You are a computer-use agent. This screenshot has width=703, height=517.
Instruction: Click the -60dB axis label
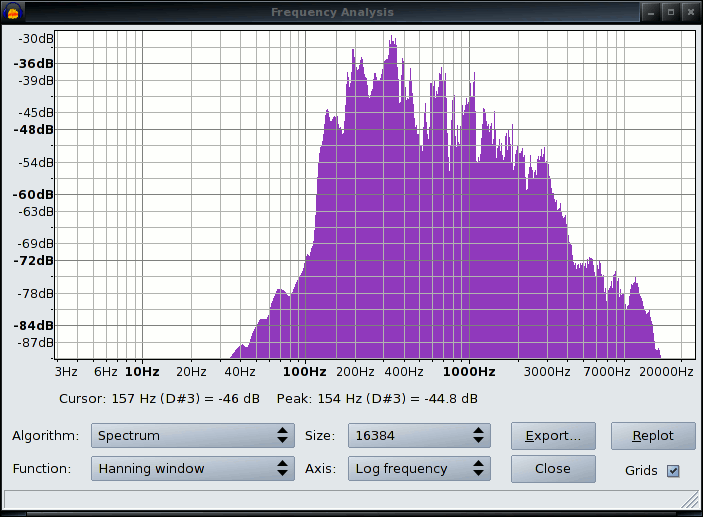tap(33, 195)
